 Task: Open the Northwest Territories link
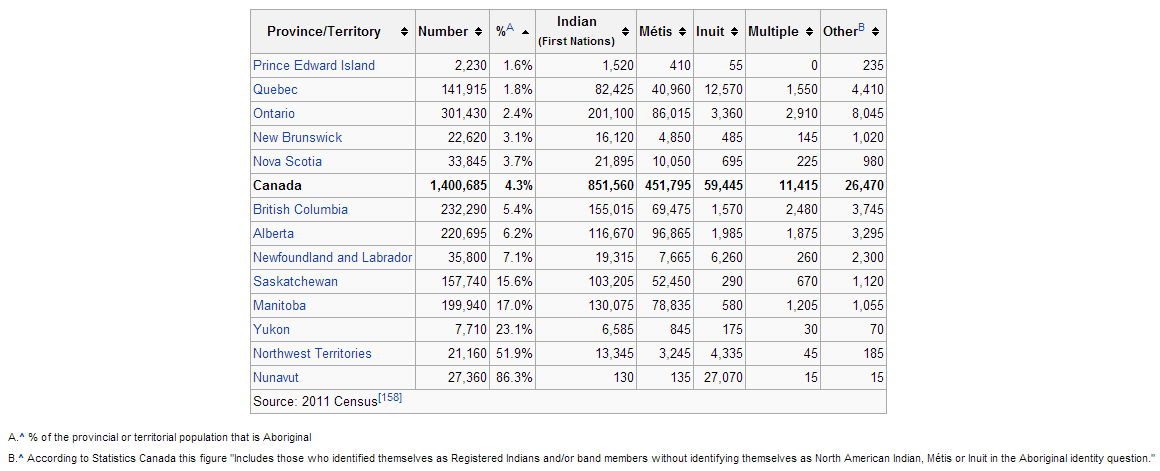(x=312, y=354)
